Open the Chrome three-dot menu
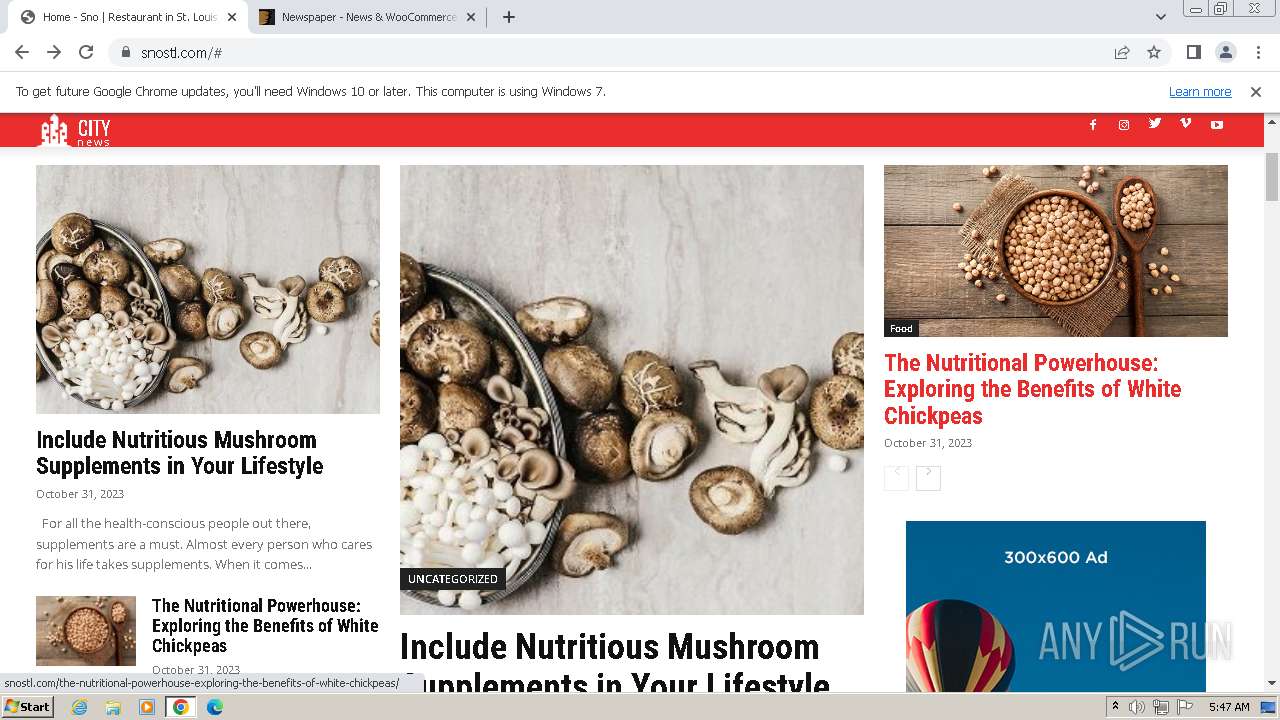Viewport: 1280px width, 720px height. [x=1257, y=52]
